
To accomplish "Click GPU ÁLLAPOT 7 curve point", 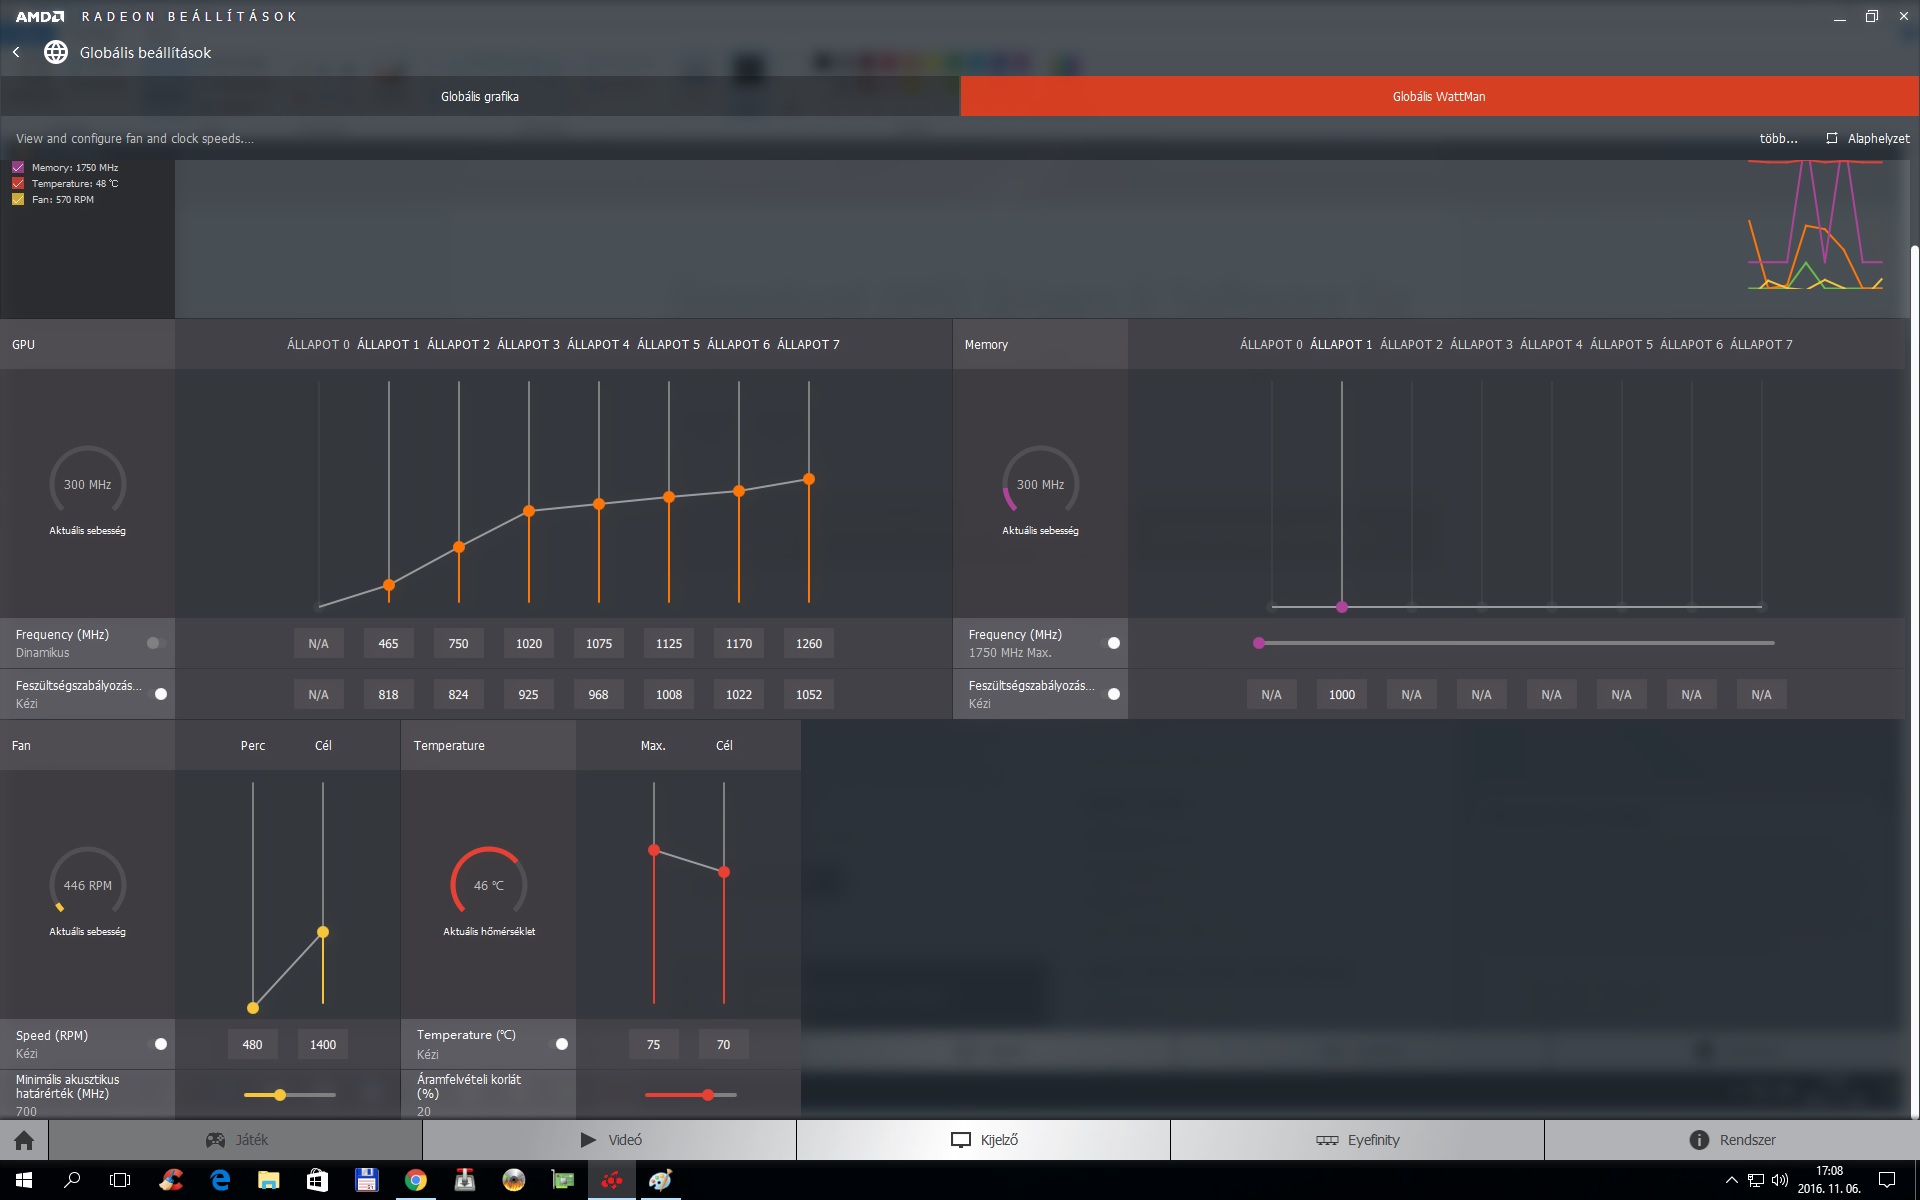I will coord(809,479).
